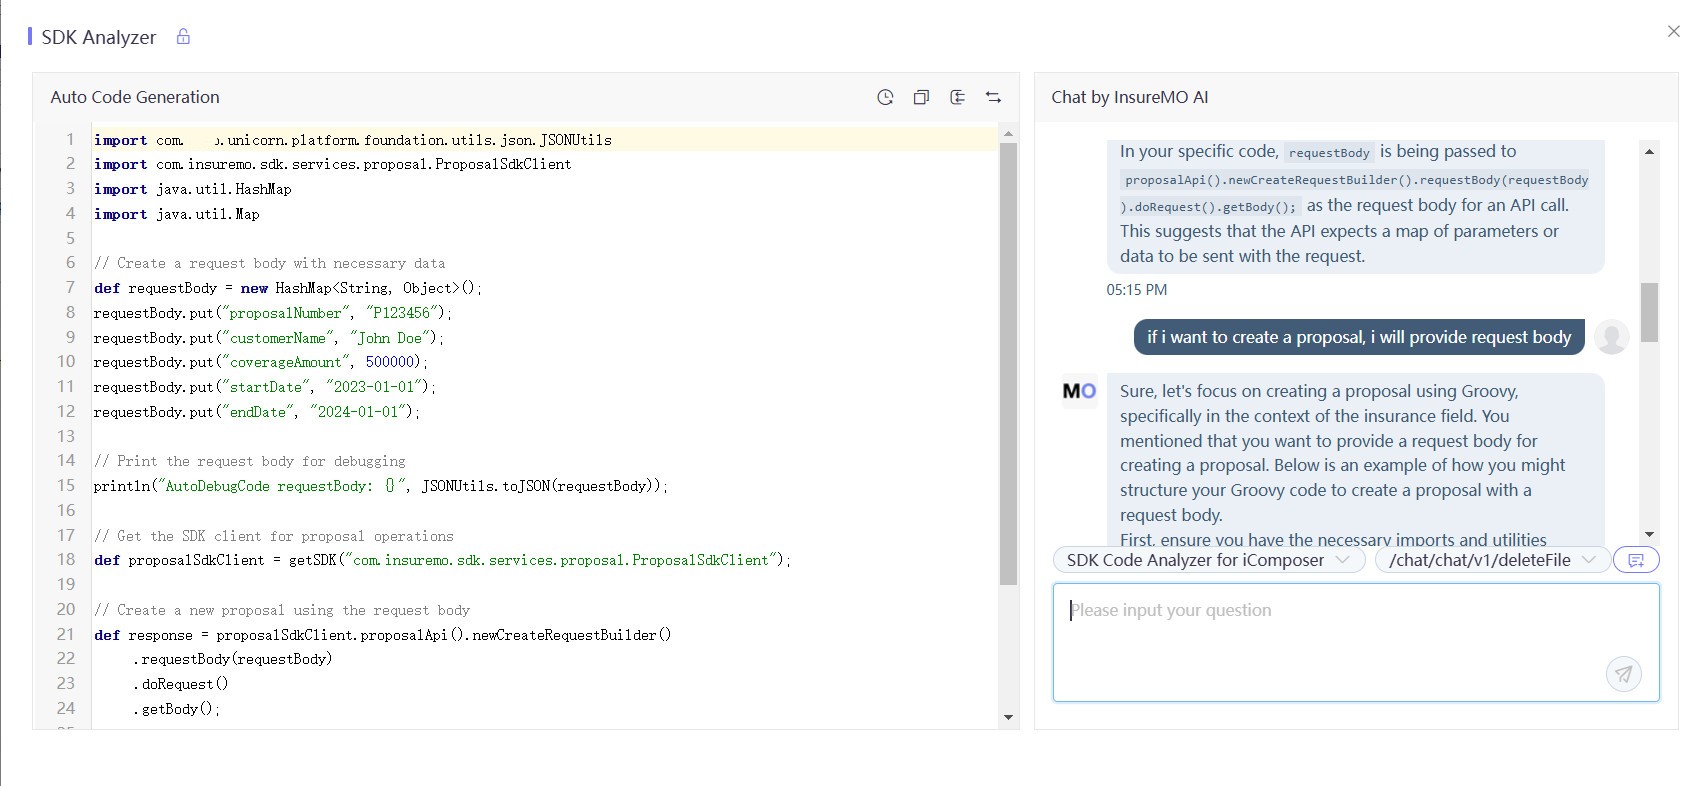
Task: Click the comment 'Print the request body for debugging'
Action: [250, 461]
